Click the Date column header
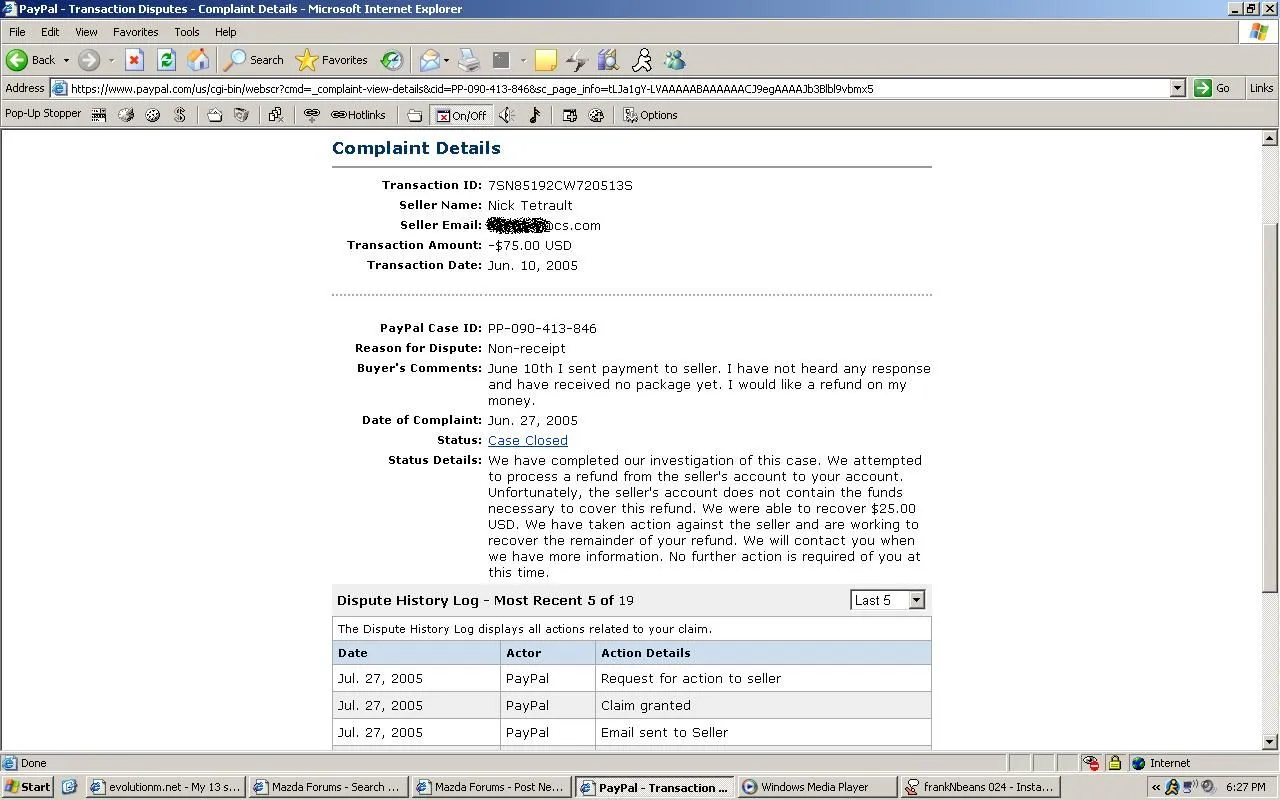Viewport: 1280px width, 800px height. [416, 653]
